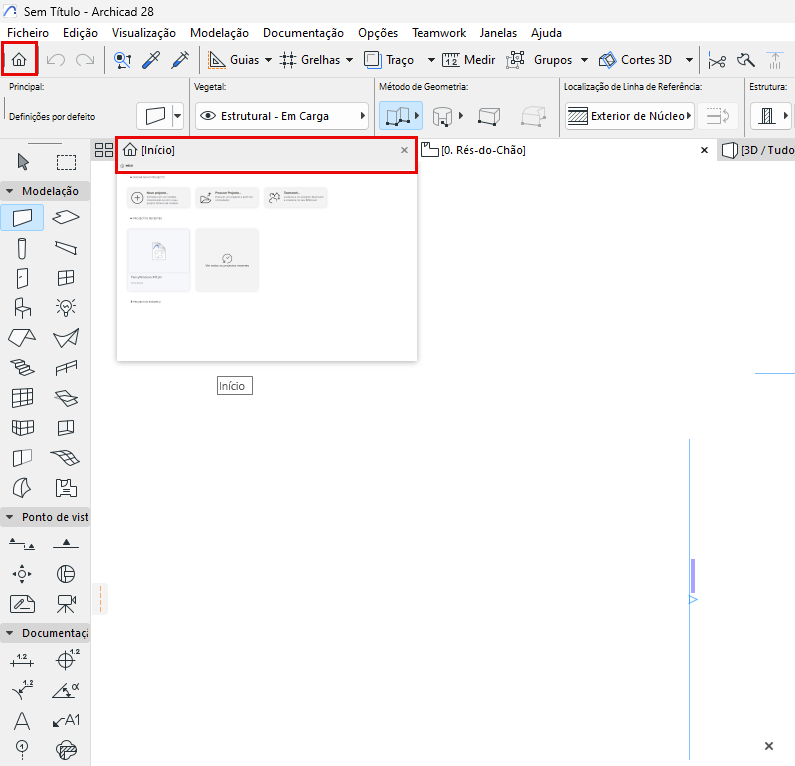Select the trapezoid wall geometry method
795x766 pixels.
[x=489, y=116]
